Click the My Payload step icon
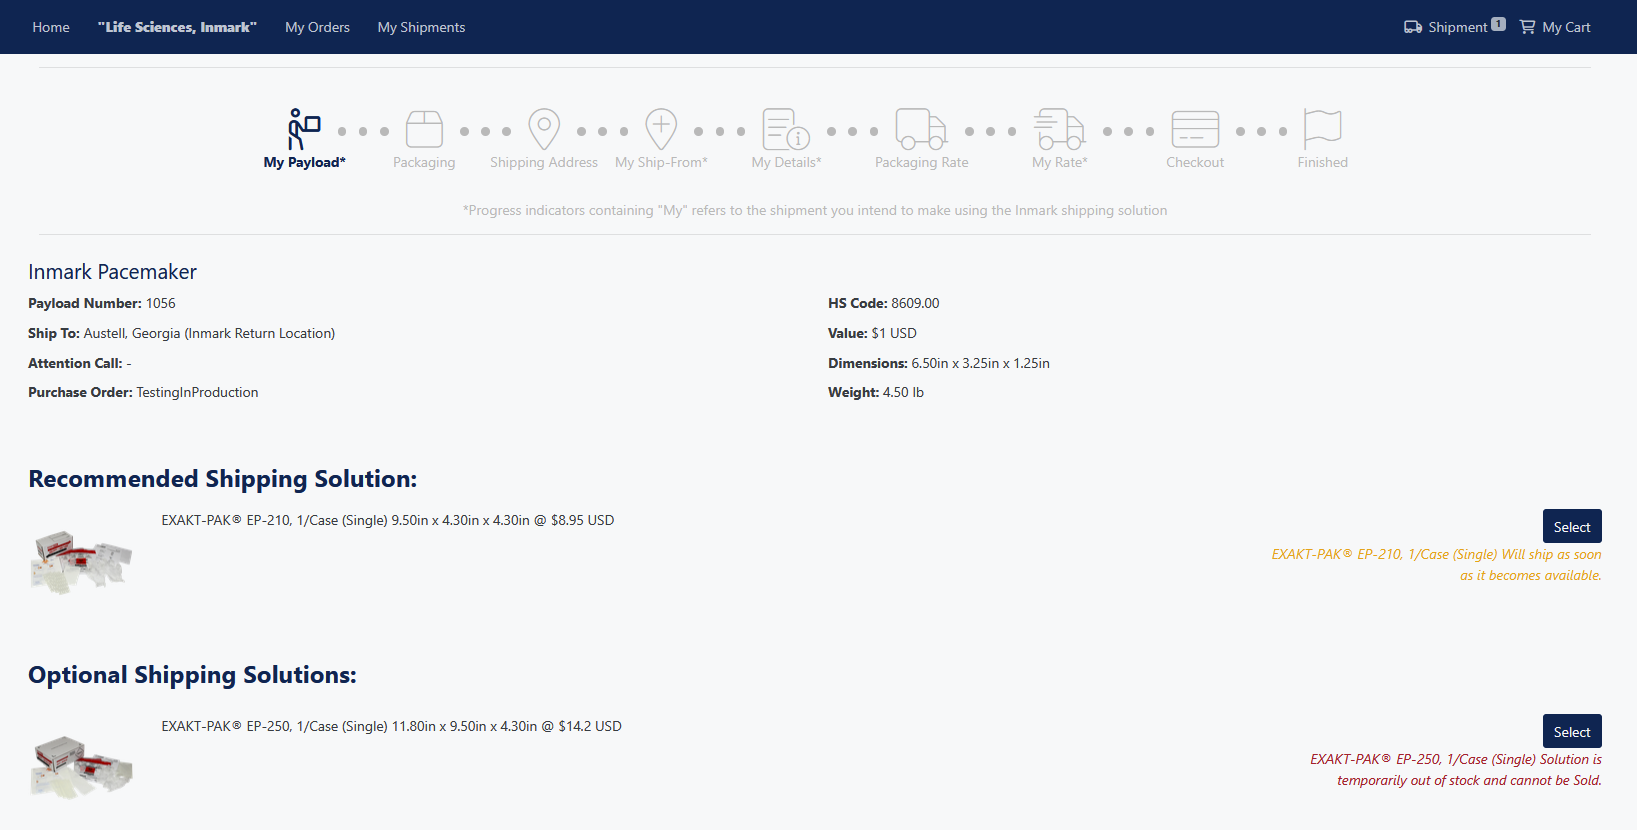 click(x=304, y=129)
